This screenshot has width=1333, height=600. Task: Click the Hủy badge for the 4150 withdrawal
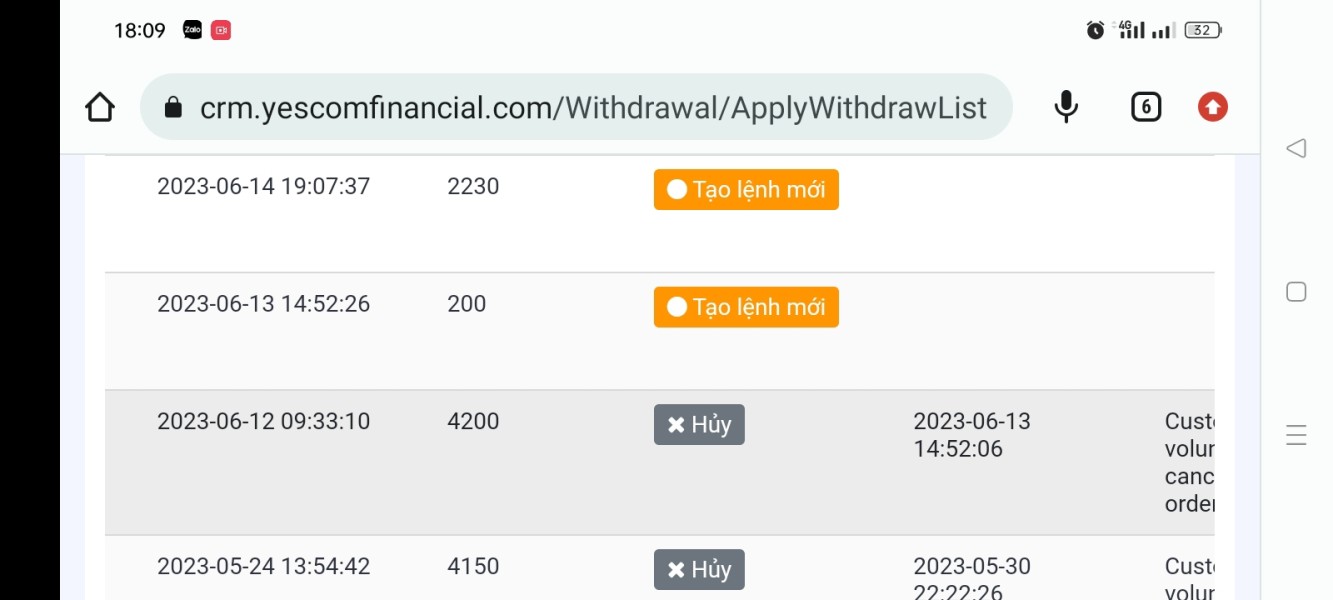click(699, 570)
